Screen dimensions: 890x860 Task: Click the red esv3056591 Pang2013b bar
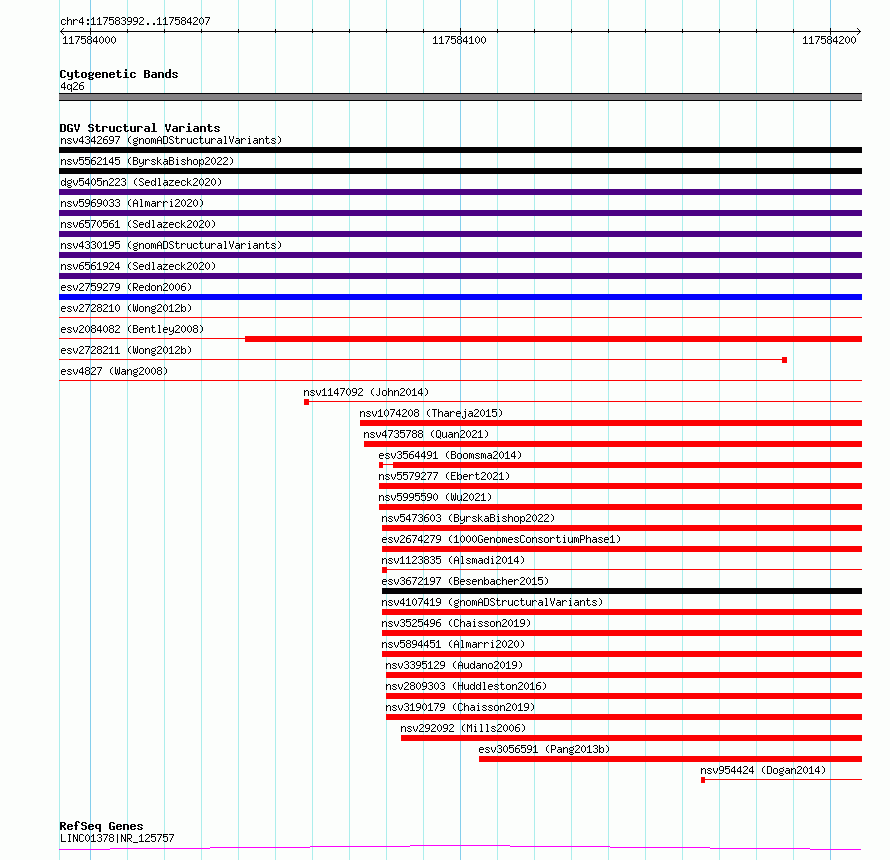coord(670,759)
